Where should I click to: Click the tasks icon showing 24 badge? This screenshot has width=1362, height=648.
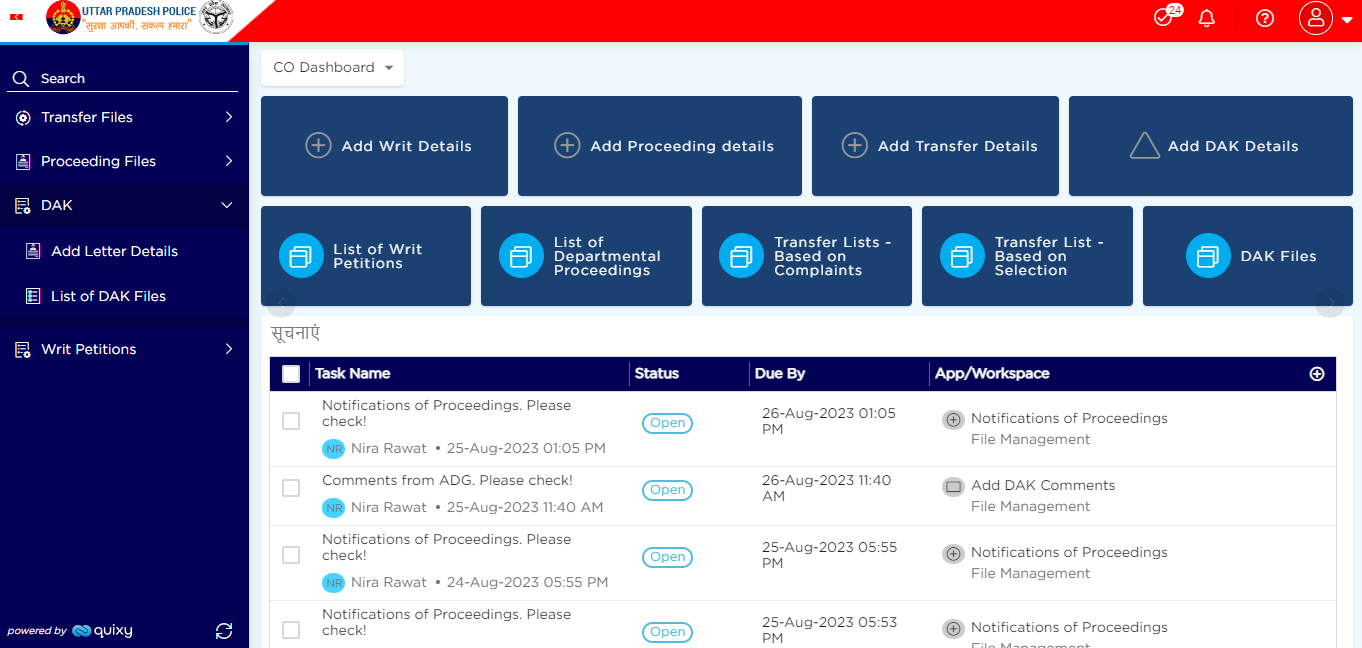click(1162, 18)
